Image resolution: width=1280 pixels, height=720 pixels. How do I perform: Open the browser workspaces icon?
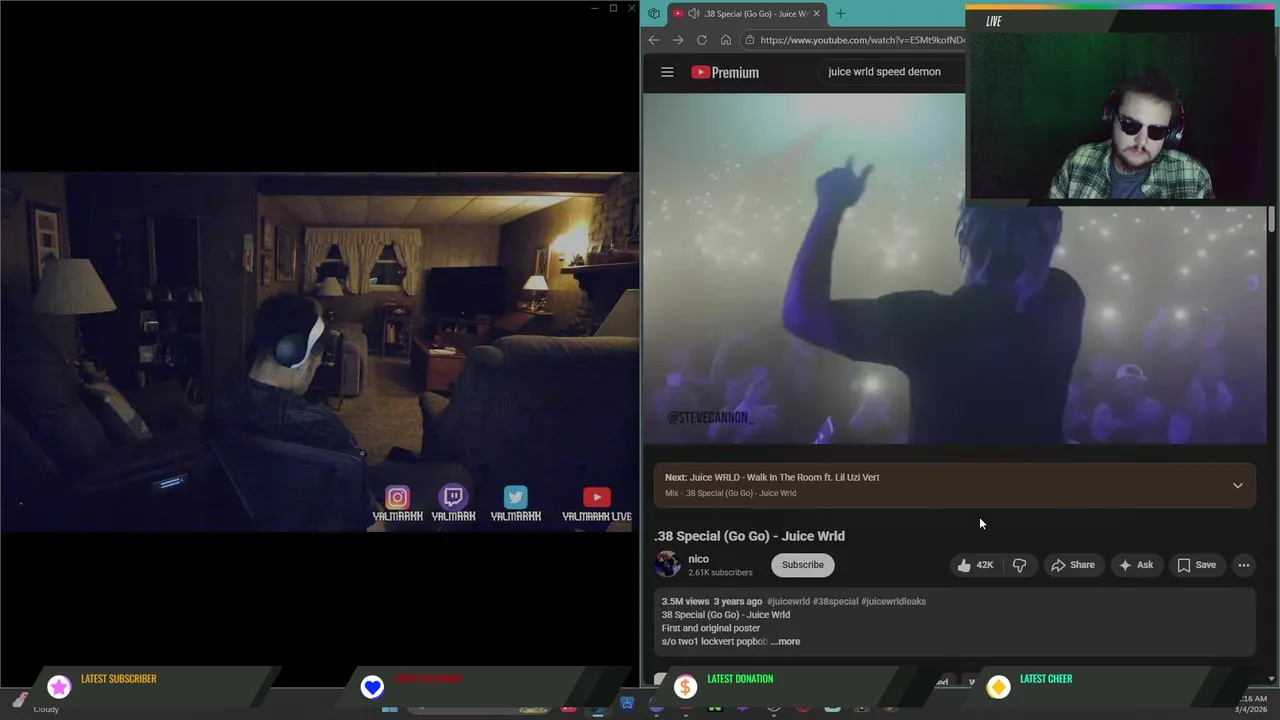pos(654,14)
